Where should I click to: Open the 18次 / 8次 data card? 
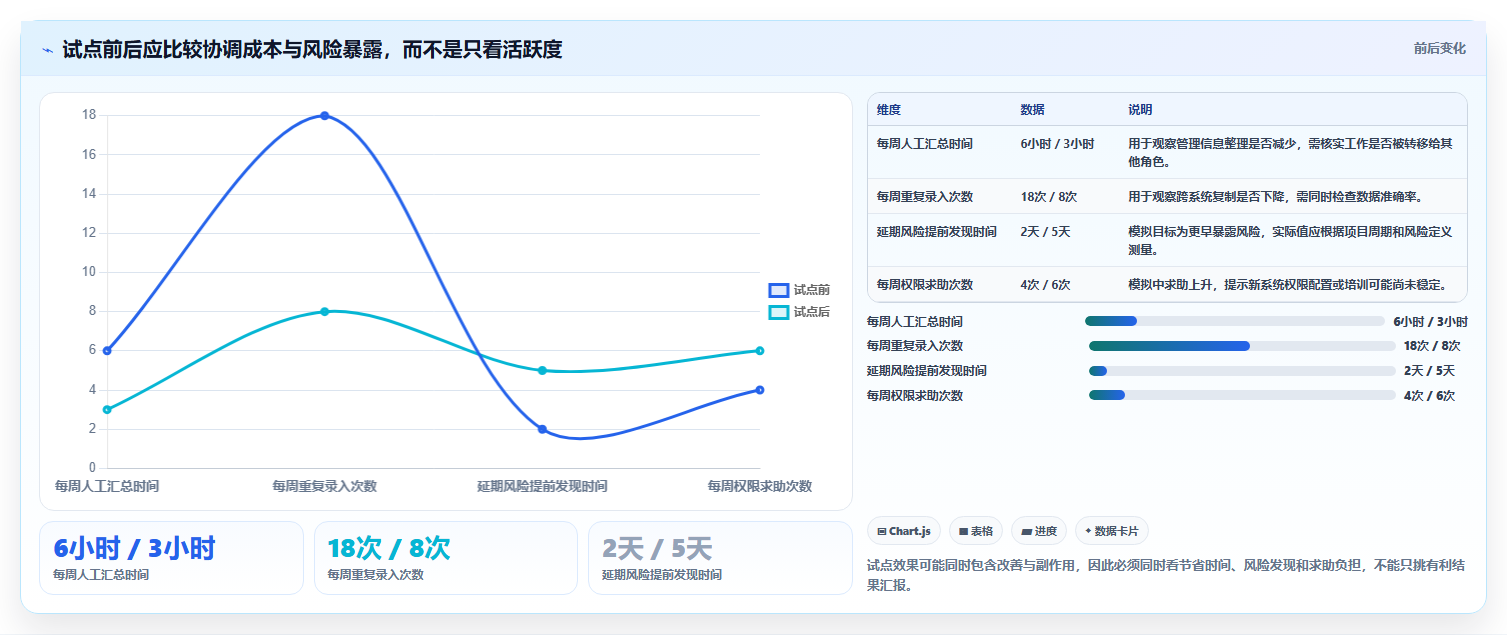[446, 558]
